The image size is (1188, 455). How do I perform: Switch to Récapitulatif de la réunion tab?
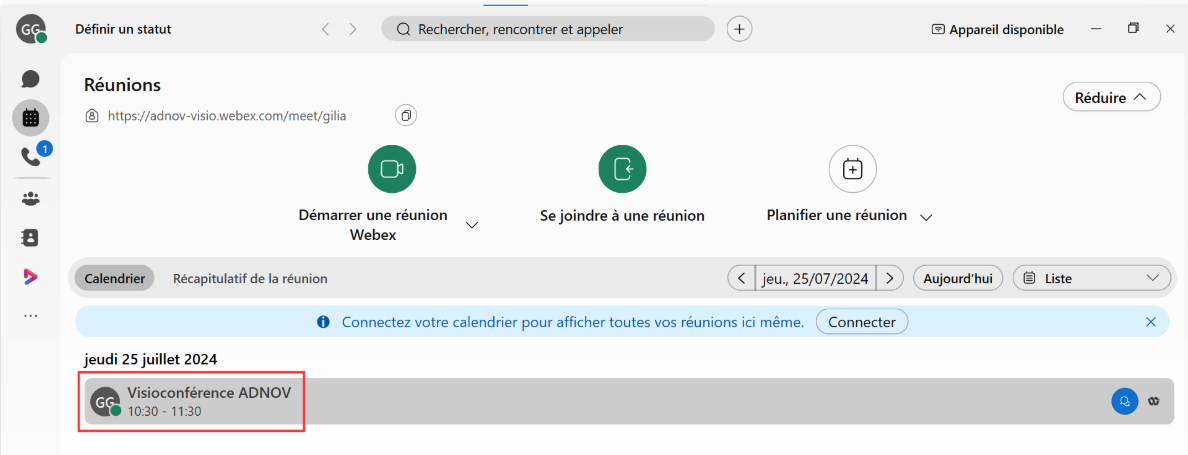[x=250, y=279]
